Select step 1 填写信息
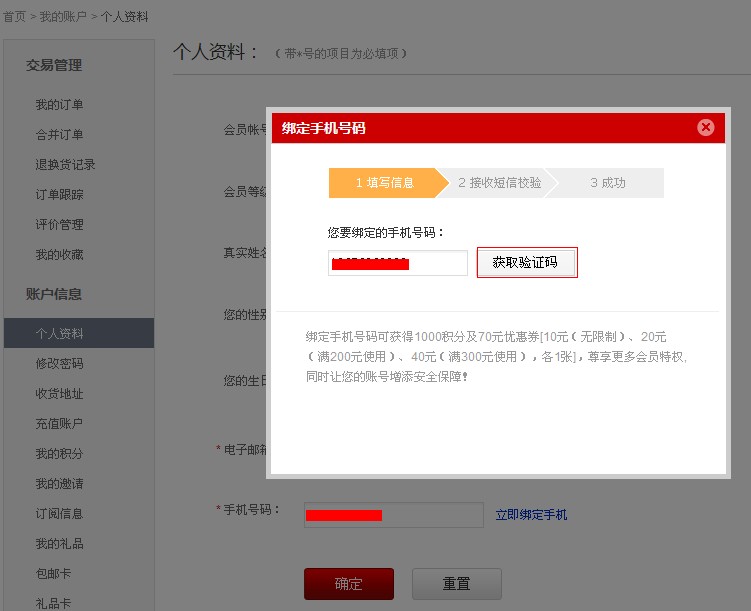 [x=384, y=183]
